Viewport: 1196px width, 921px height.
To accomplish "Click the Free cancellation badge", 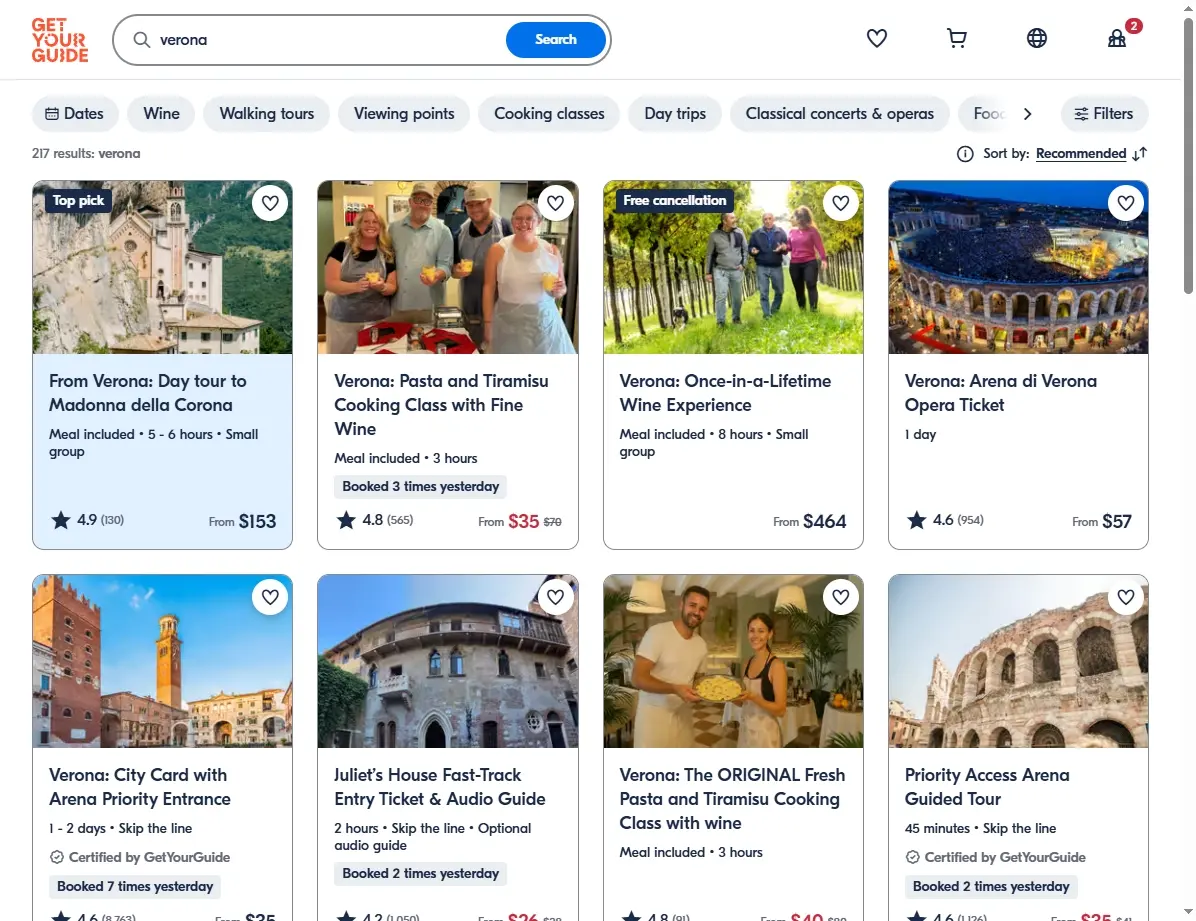I will (x=674, y=201).
